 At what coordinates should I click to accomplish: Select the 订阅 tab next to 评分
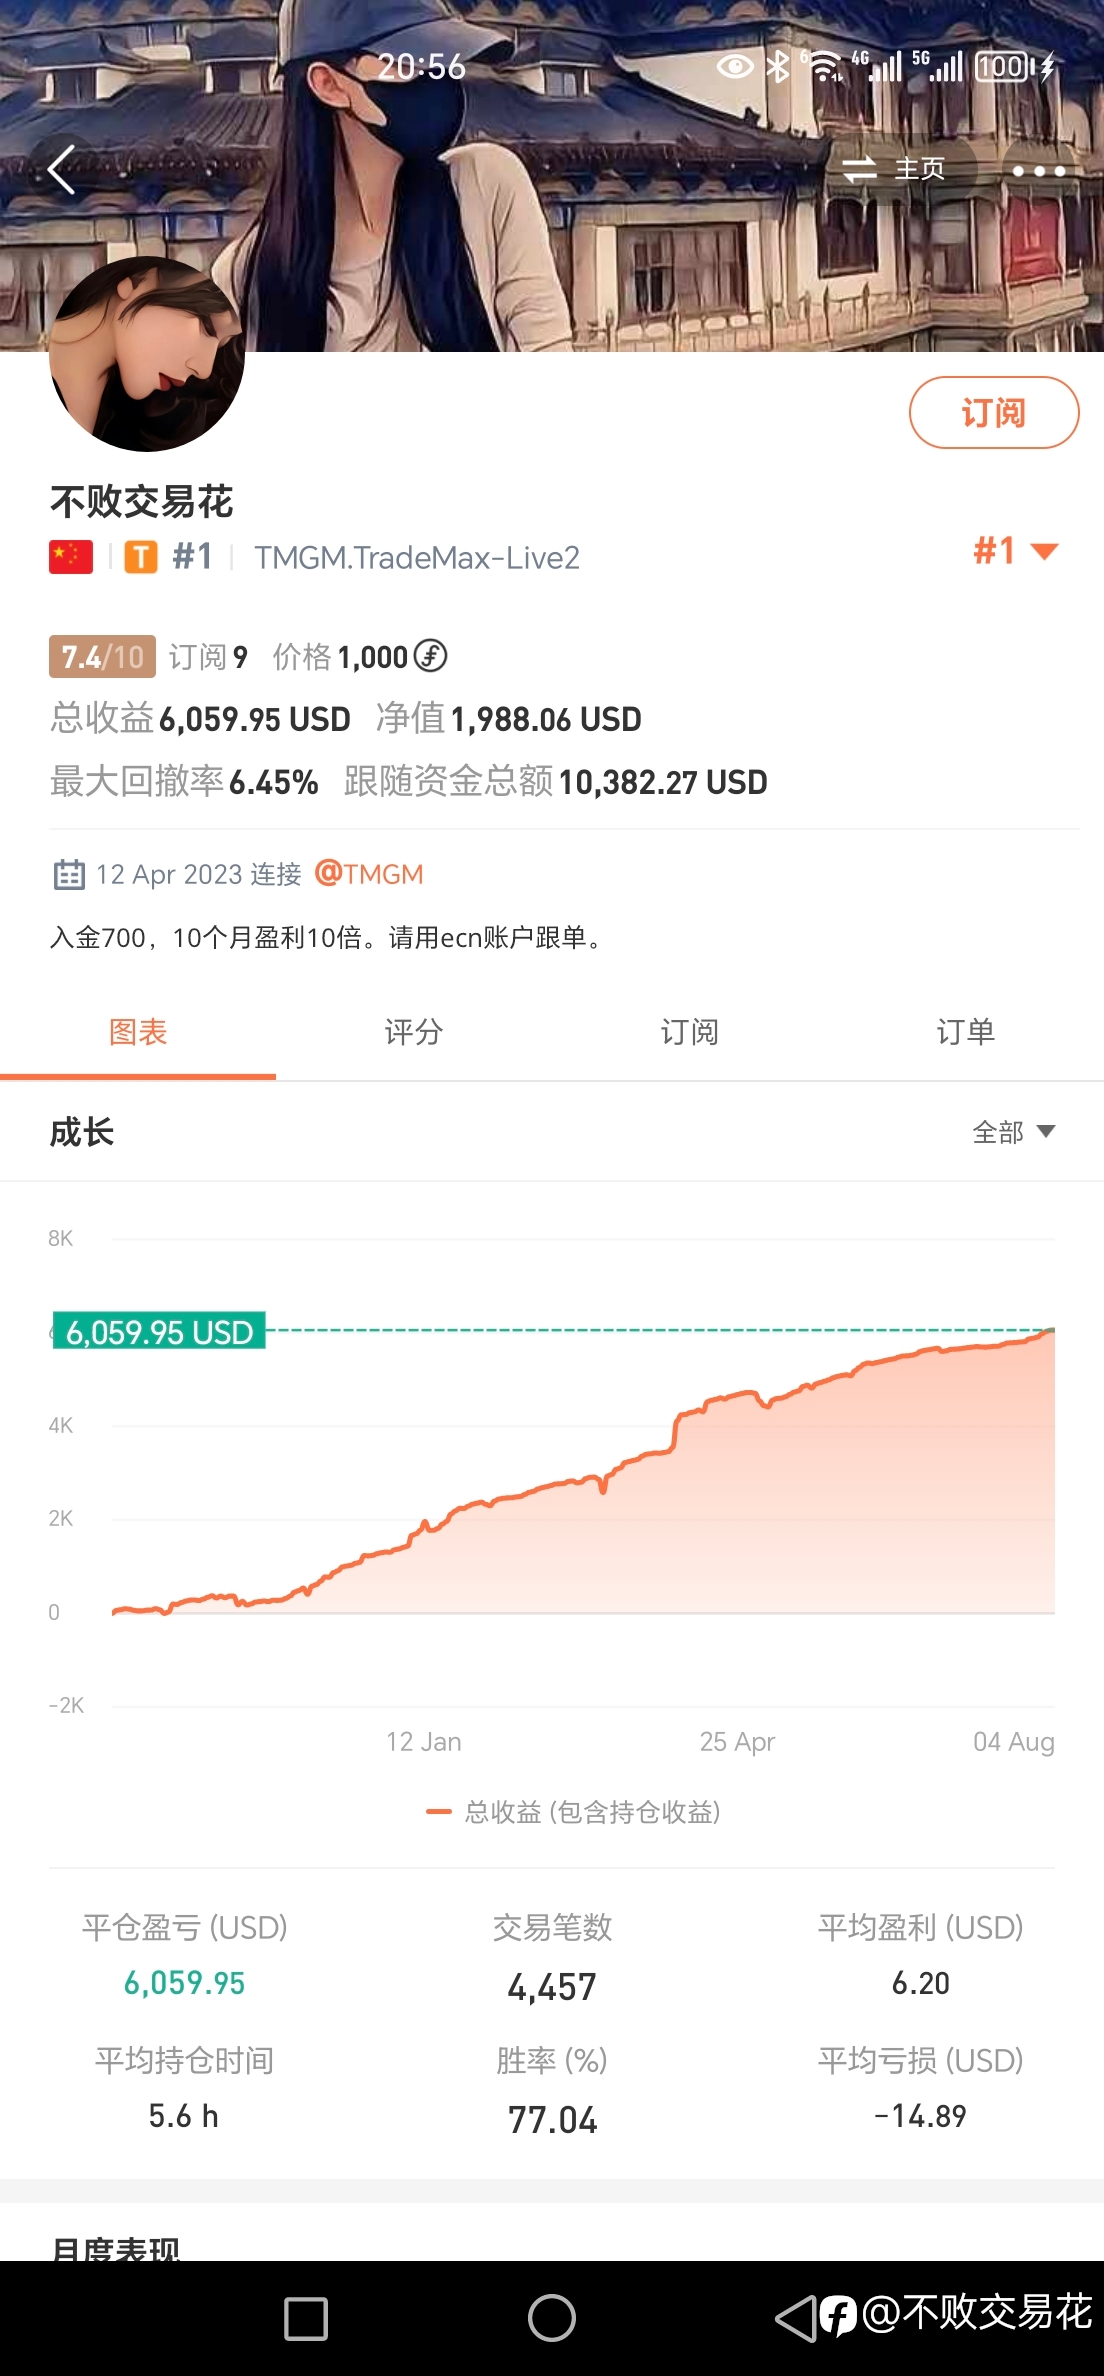(x=690, y=1032)
